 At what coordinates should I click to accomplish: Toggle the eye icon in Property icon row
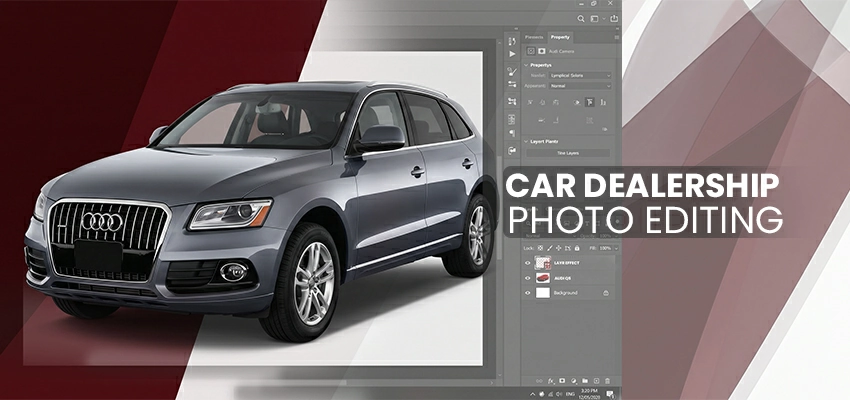577,102
